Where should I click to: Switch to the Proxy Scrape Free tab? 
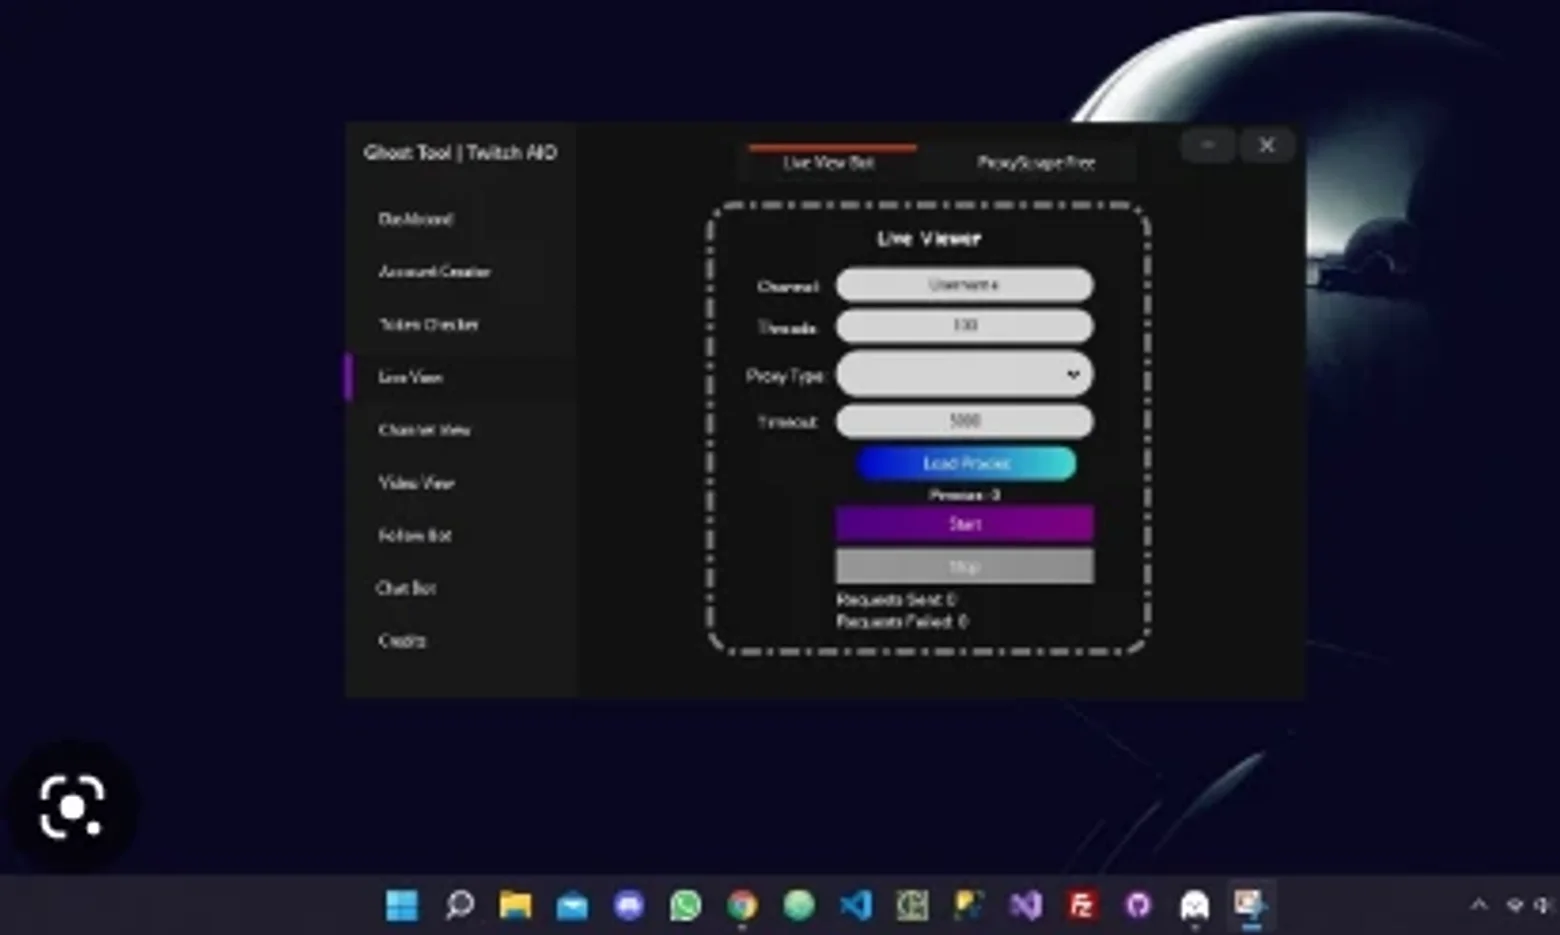click(1036, 162)
